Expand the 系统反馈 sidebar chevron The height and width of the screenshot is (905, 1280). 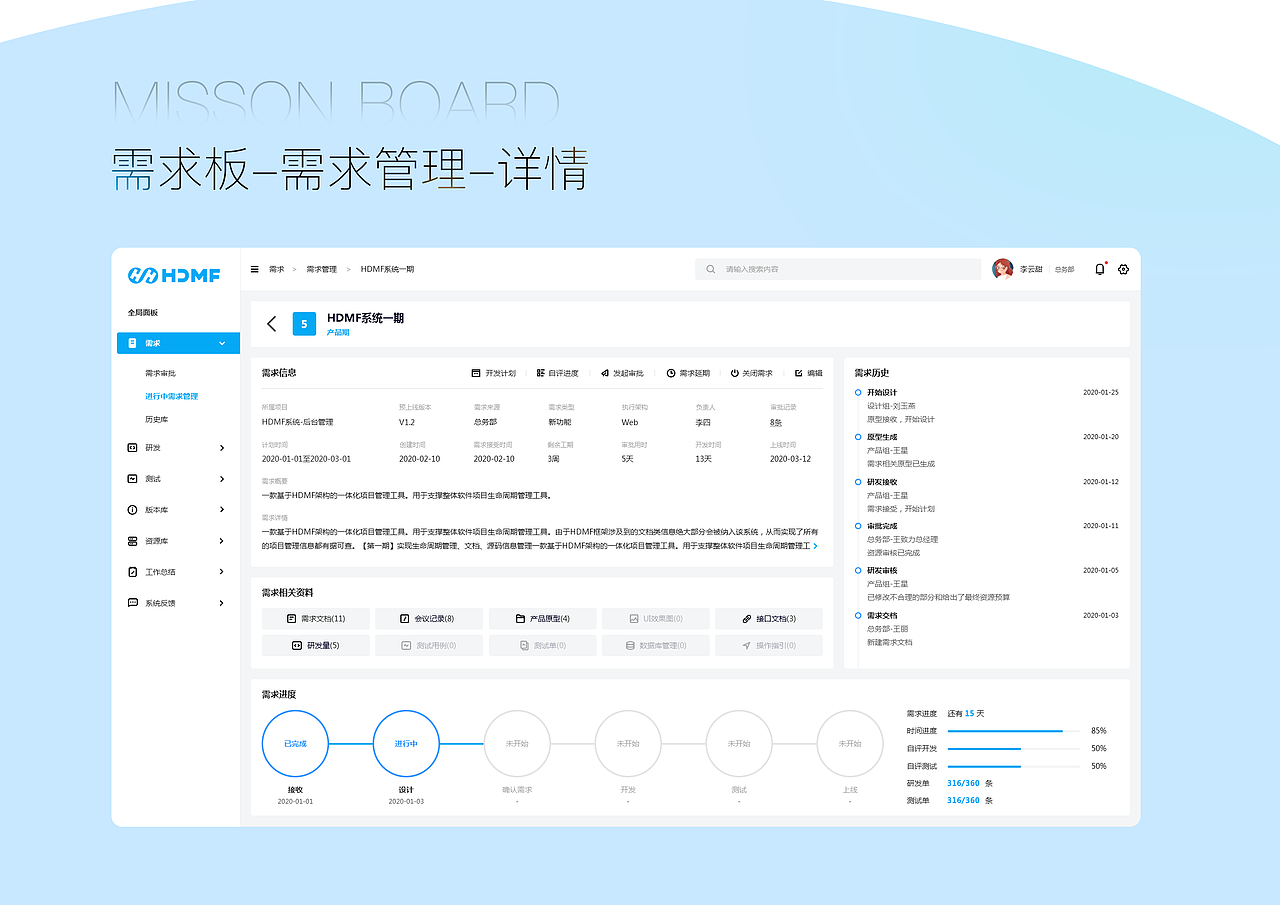coord(222,603)
